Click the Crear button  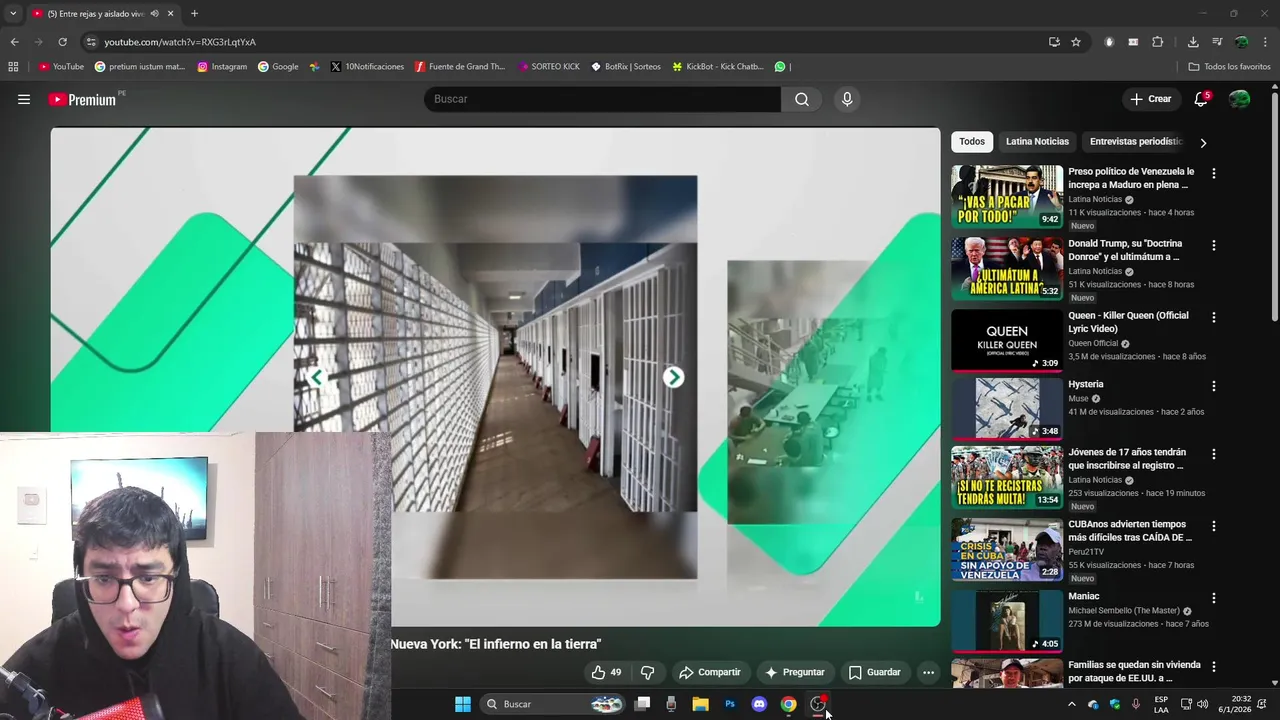1151,99
